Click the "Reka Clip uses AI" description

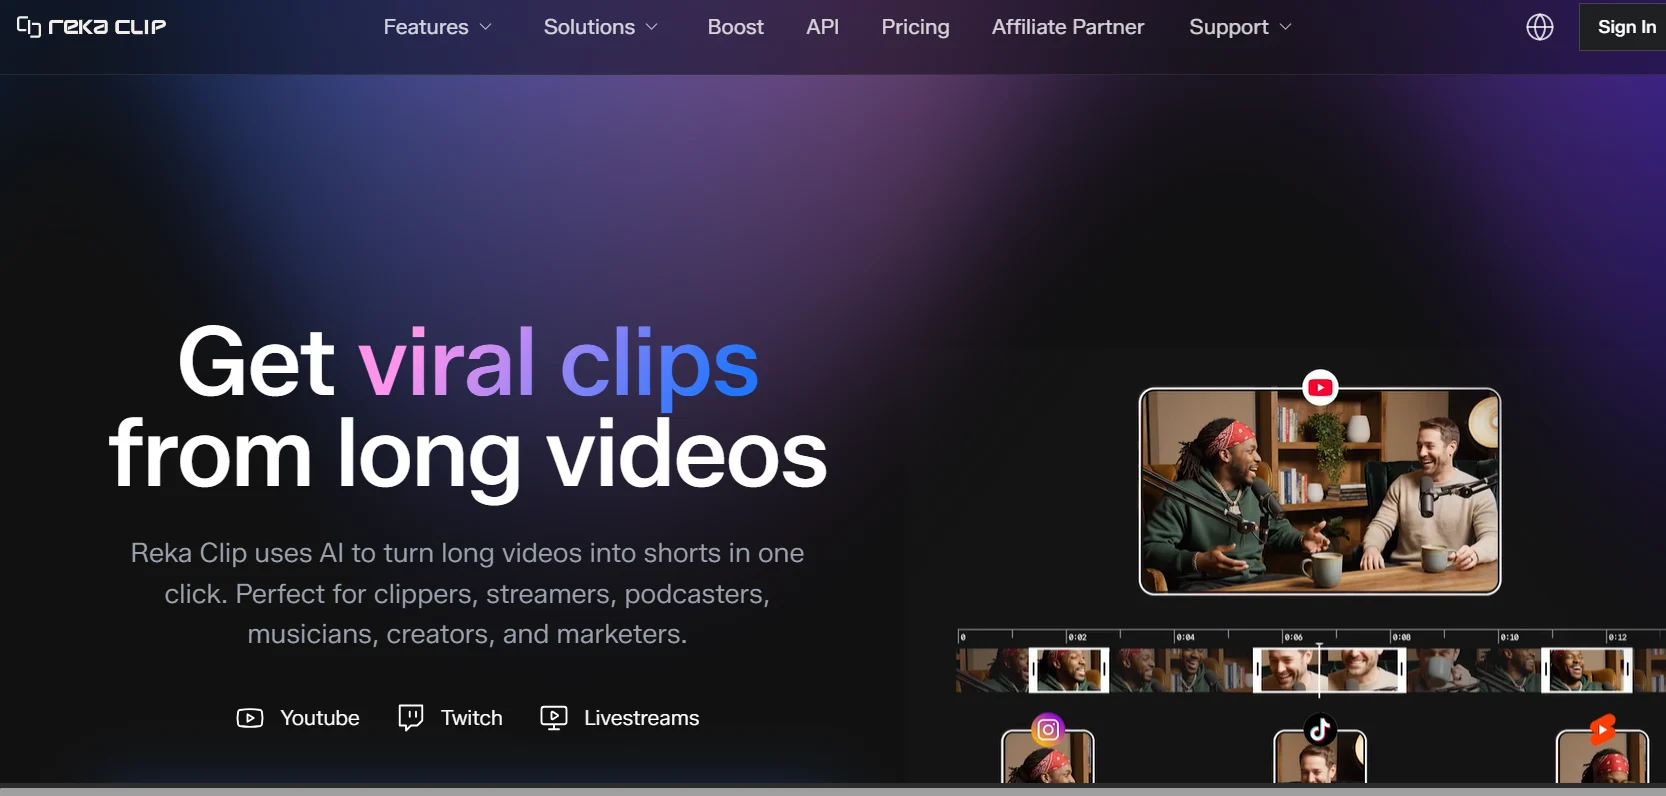click(x=468, y=594)
